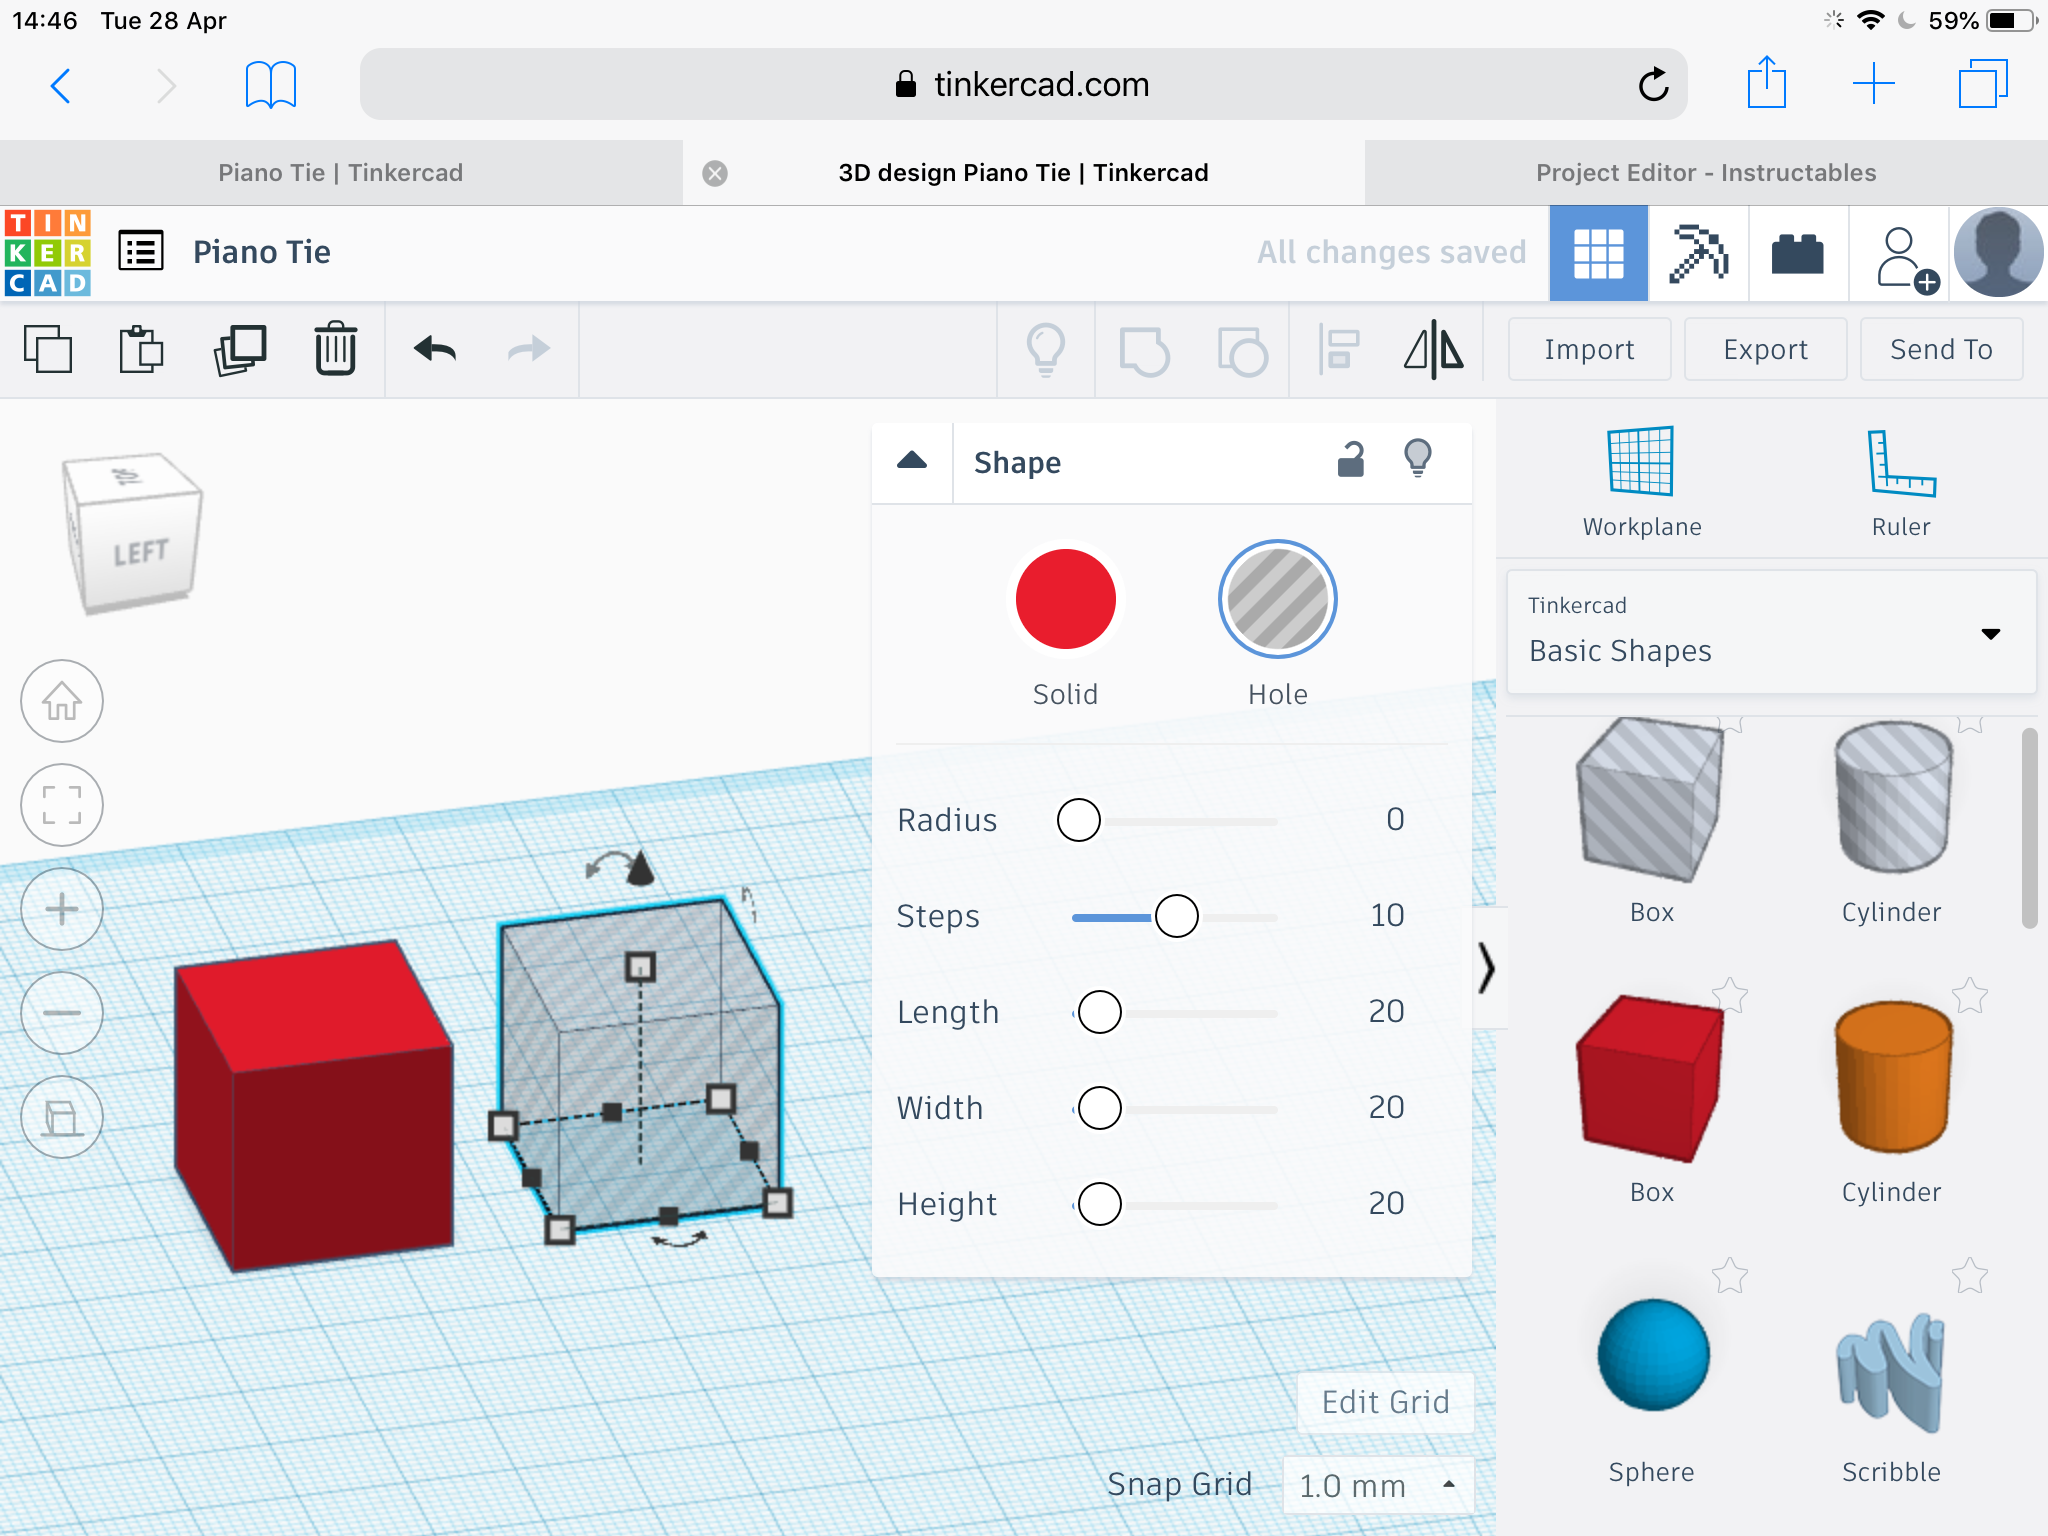Close the 3D design Piano Tie tab
Viewport: 2048px width, 1536px height.
point(715,174)
